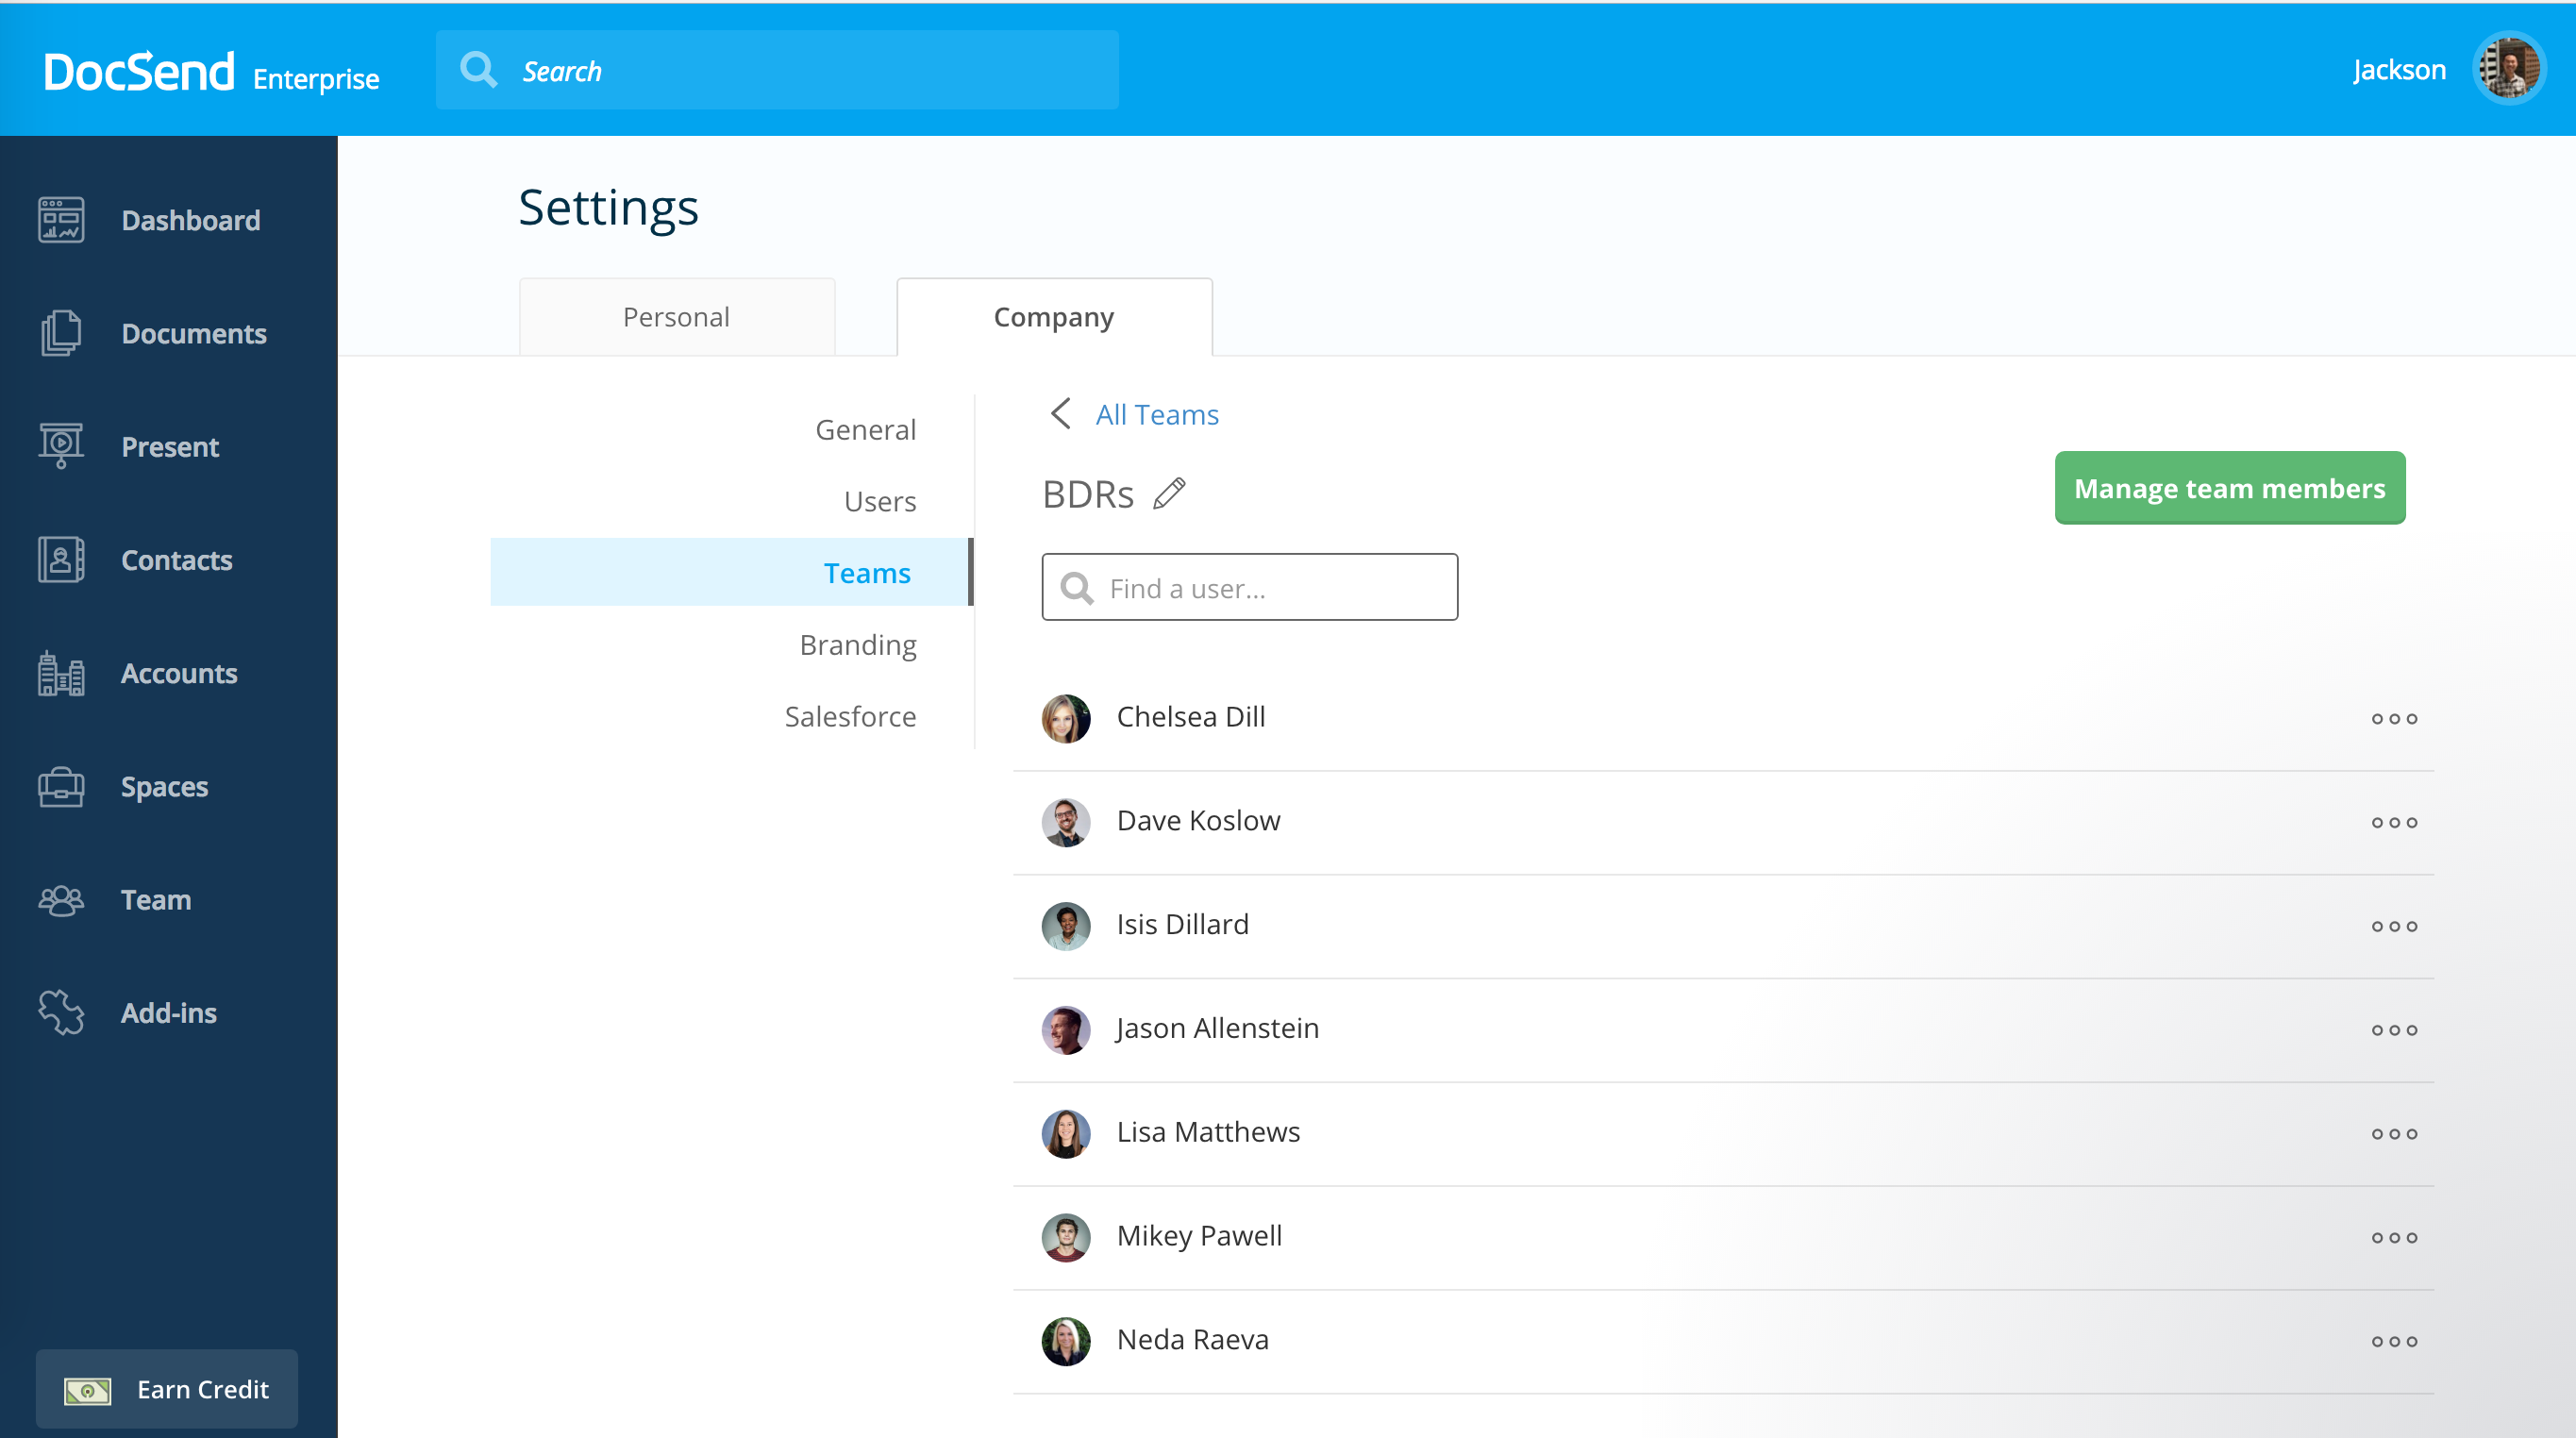Click Lisa Matthews's avatar

coord(1066,1133)
